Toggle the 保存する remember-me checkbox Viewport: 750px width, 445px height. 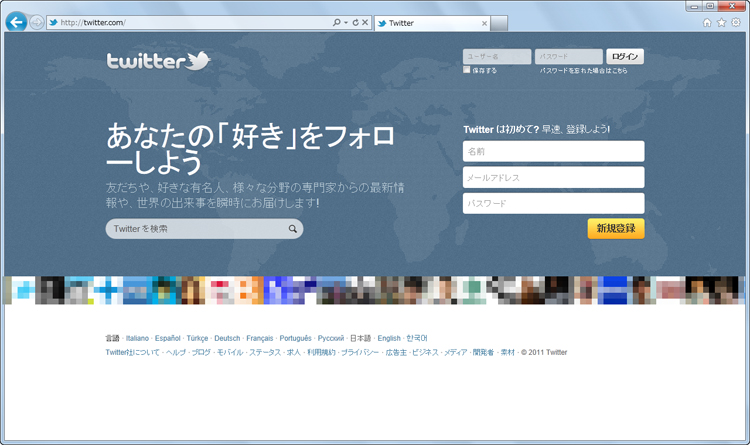point(466,70)
